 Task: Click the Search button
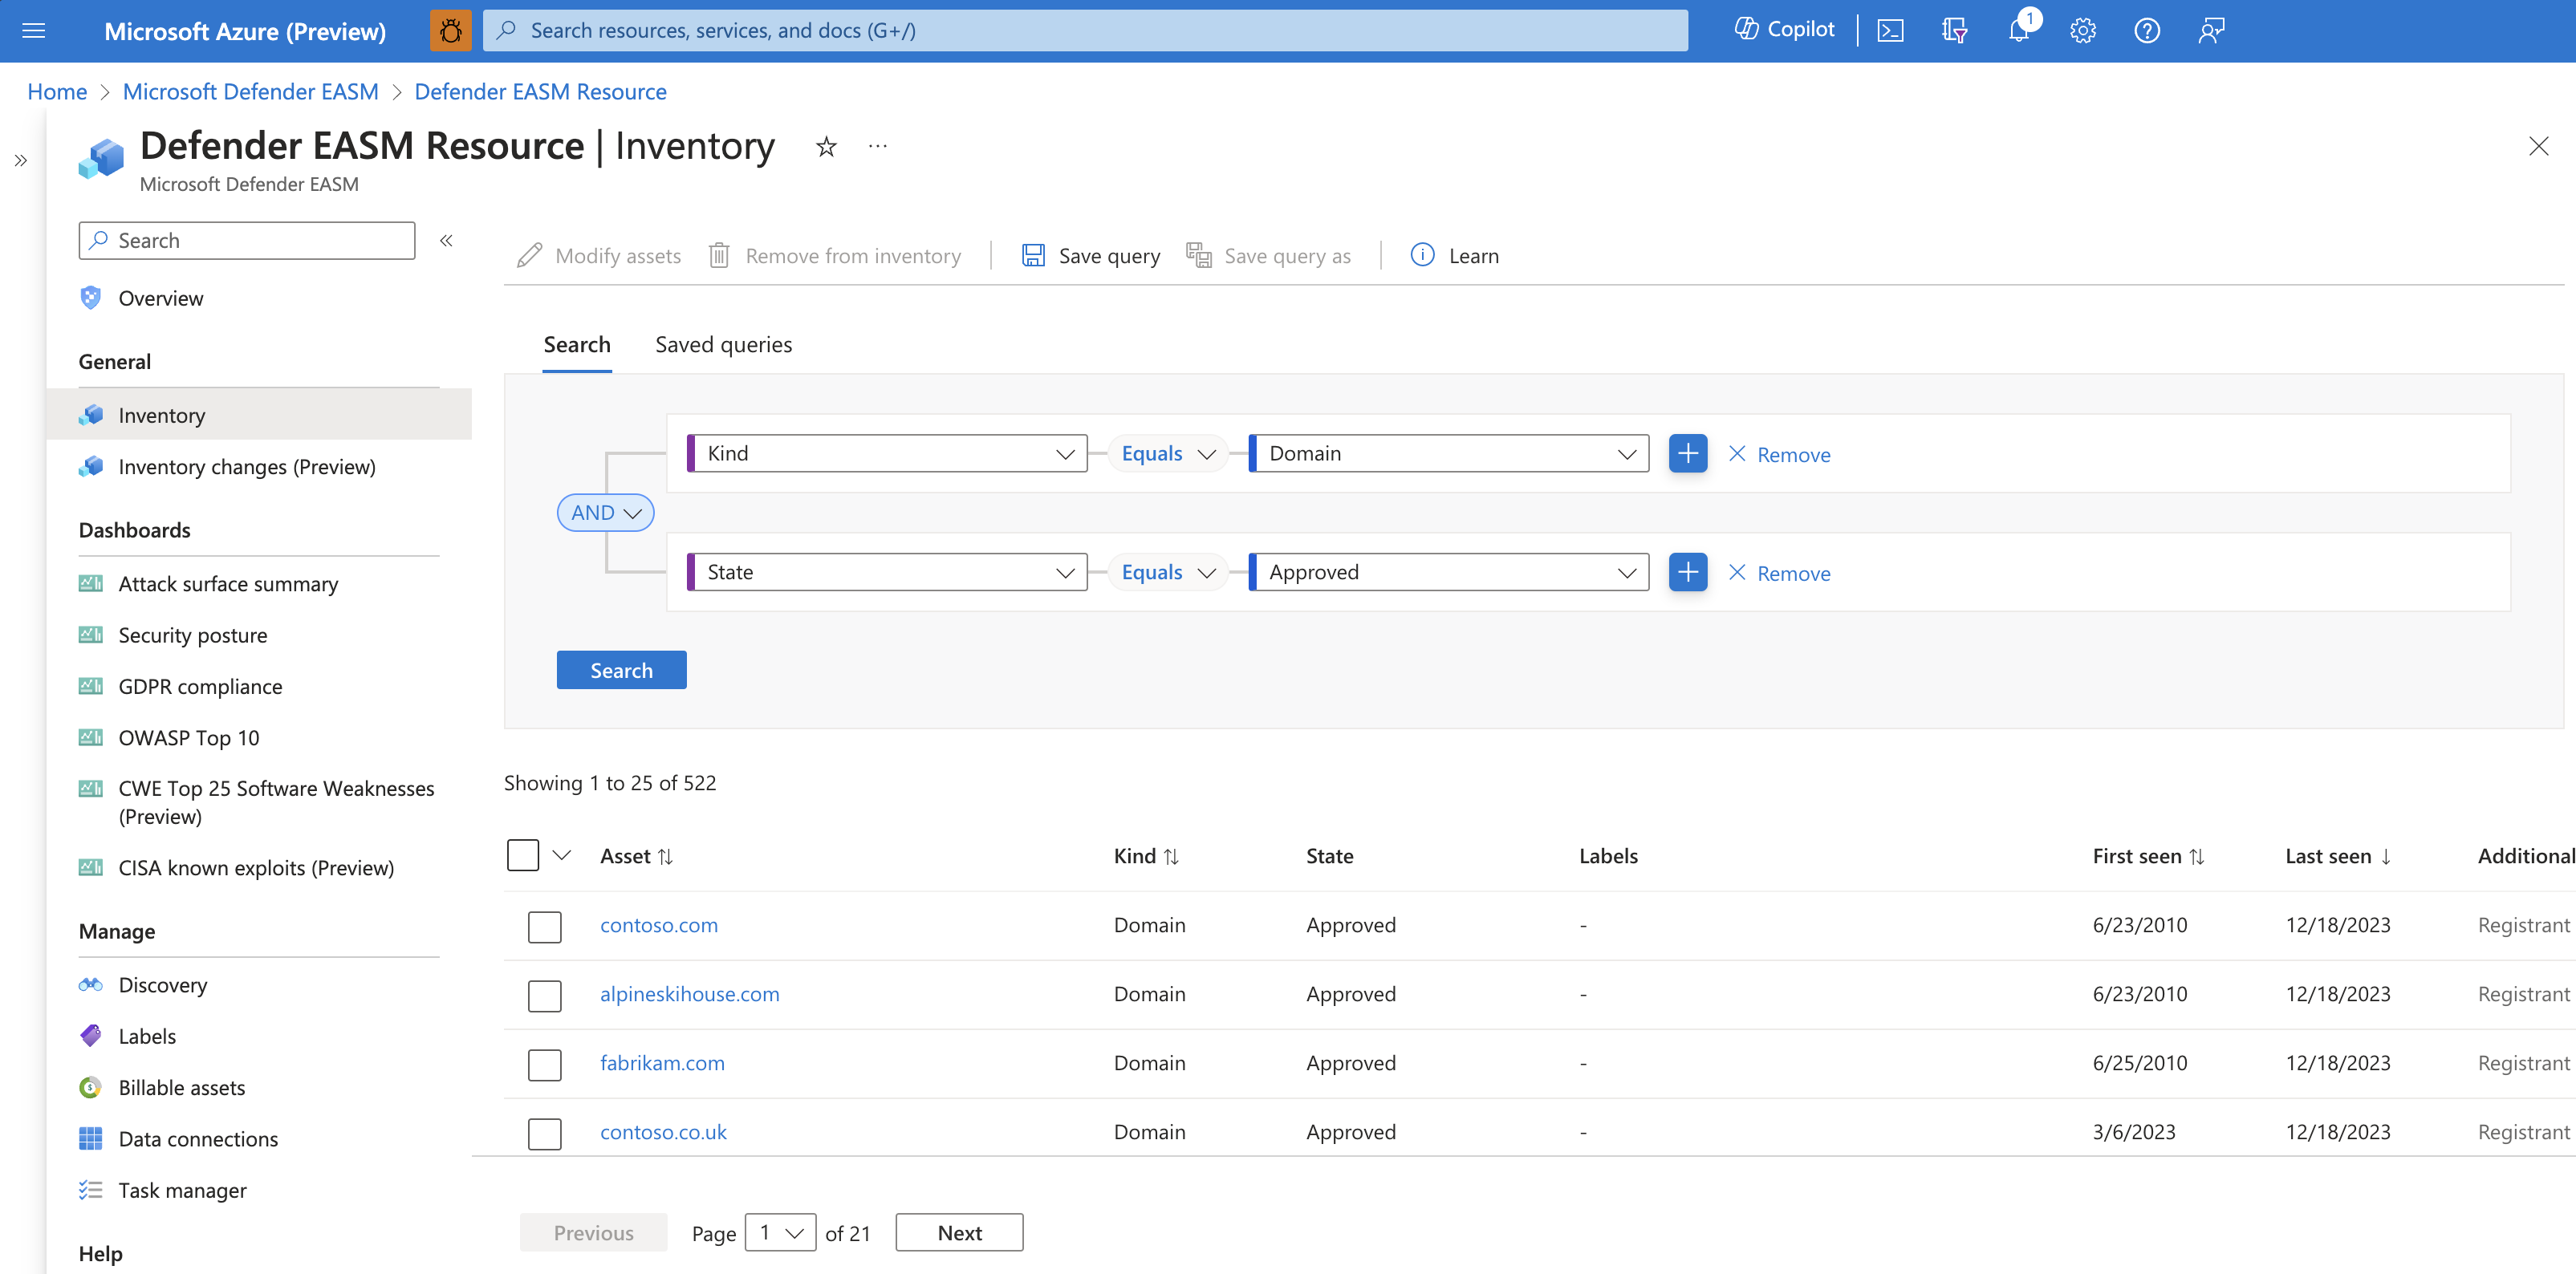click(623, 670)
